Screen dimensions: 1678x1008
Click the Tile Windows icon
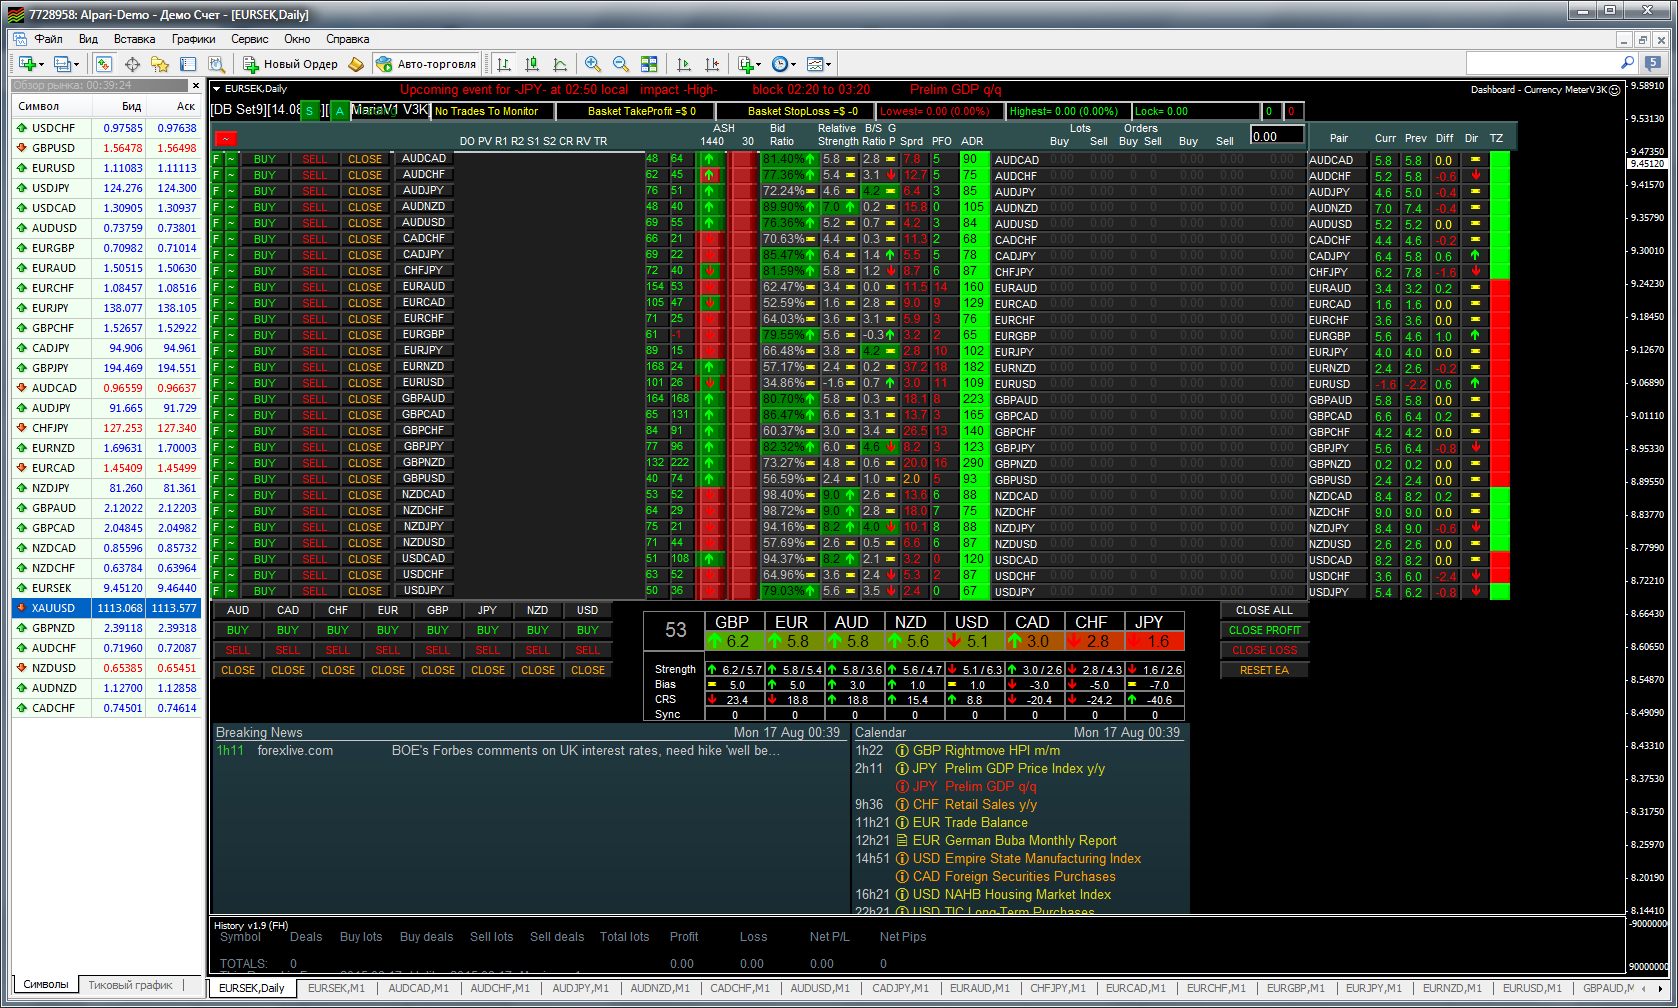click(649, 64)
